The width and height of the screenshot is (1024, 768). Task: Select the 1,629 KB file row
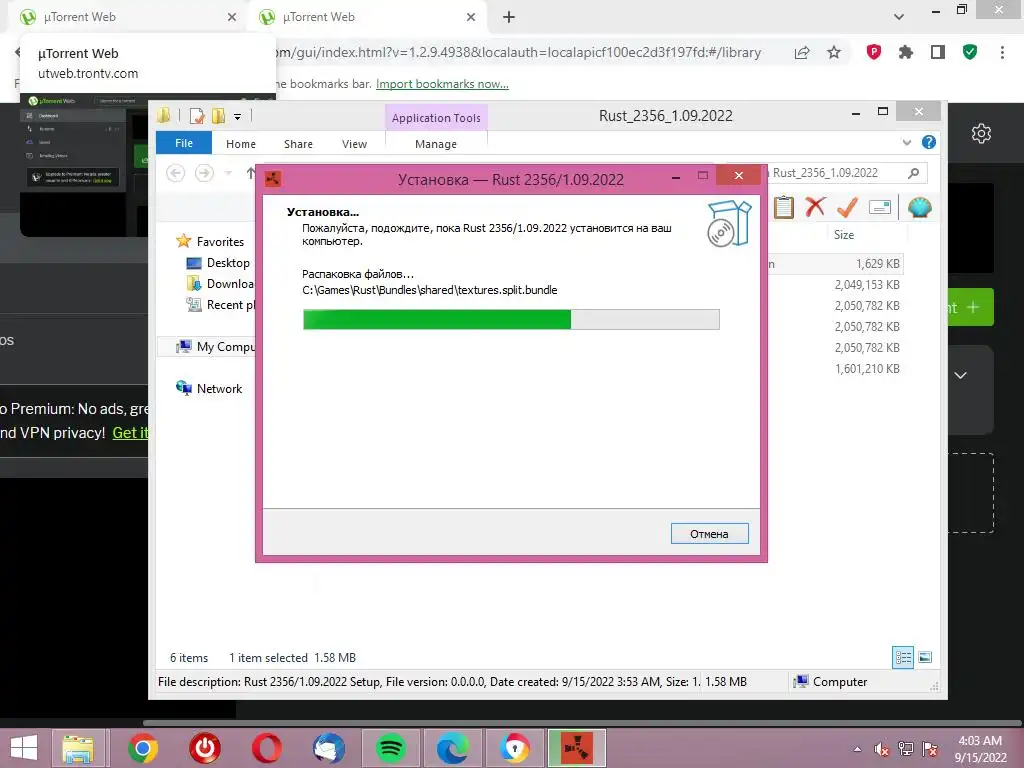point(835,264)
